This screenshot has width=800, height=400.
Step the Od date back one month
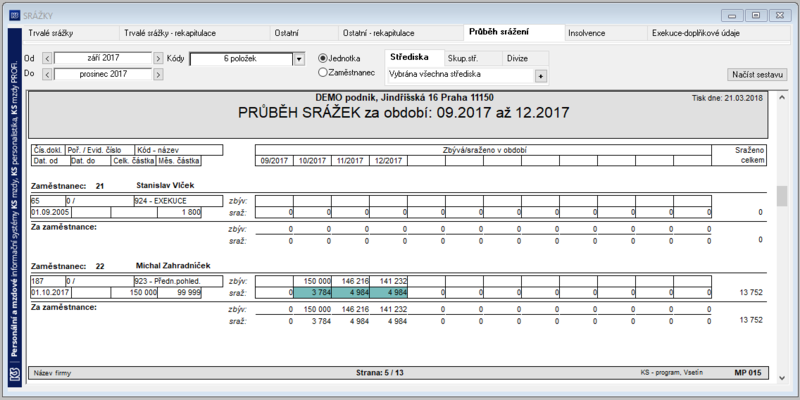(47, 58)
